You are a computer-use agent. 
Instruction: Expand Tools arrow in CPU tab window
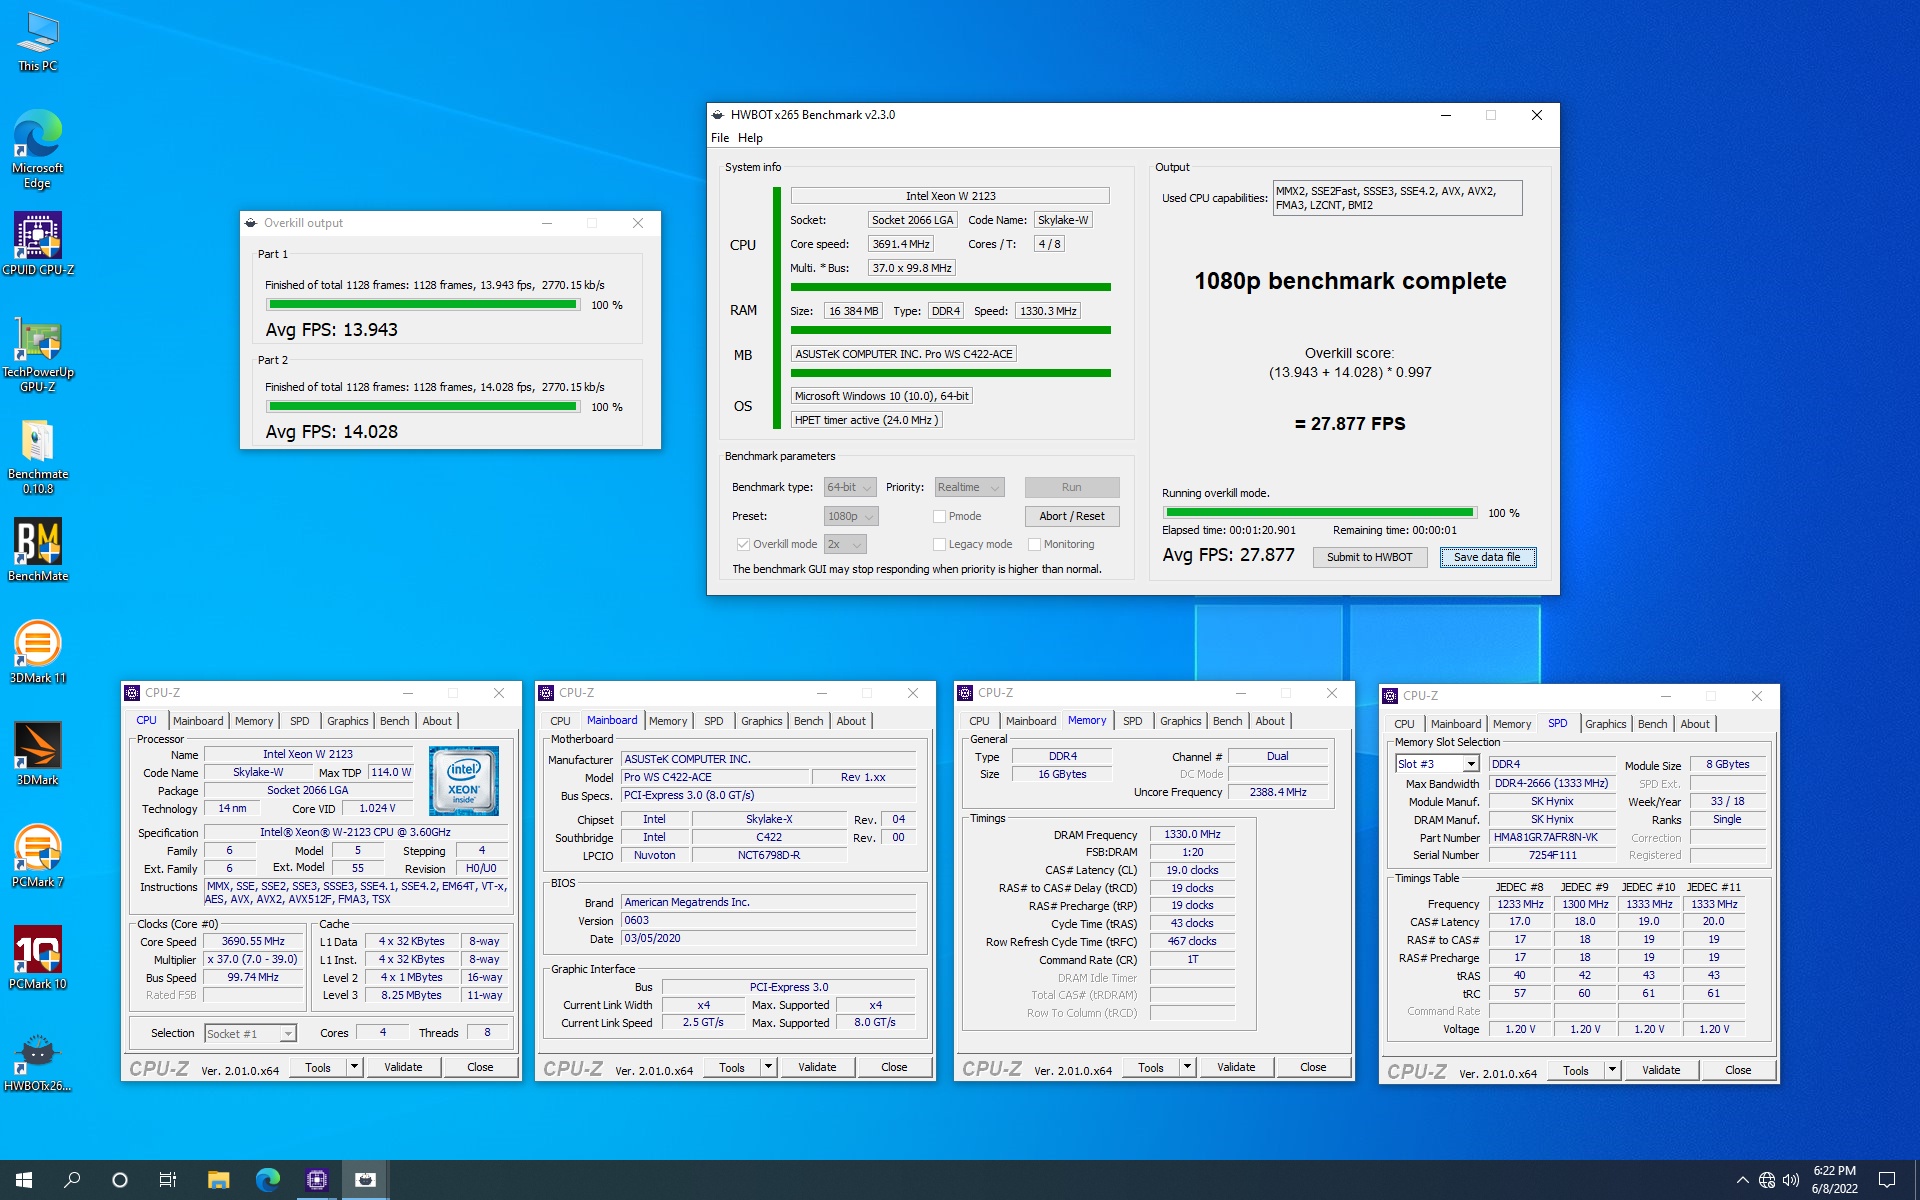pos(354,1067)
